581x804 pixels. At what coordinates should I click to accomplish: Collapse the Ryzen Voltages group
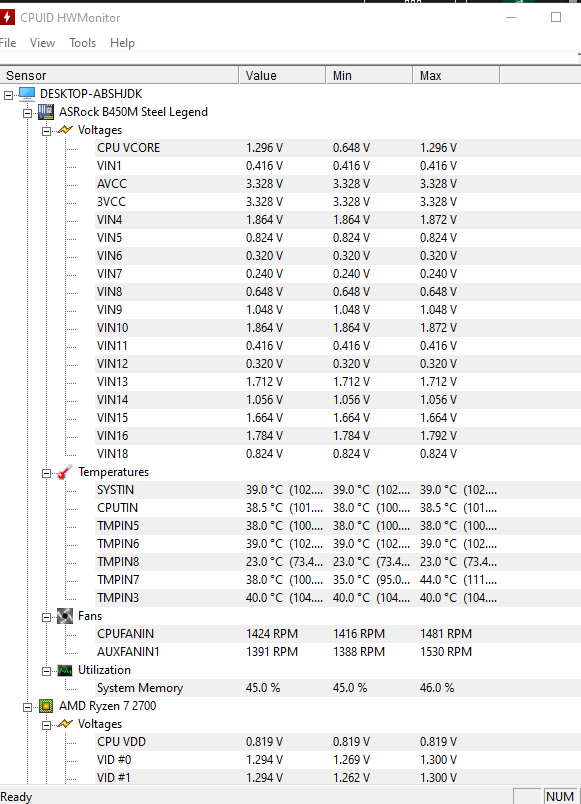(x=46, y=725)
